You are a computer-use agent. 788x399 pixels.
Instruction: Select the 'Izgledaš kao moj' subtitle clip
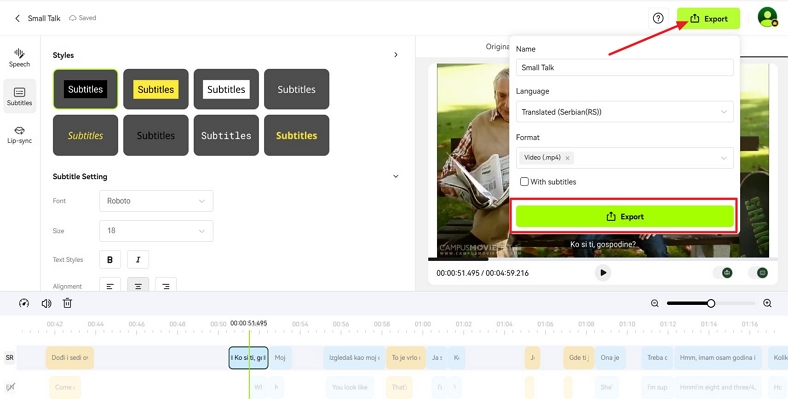354,358
